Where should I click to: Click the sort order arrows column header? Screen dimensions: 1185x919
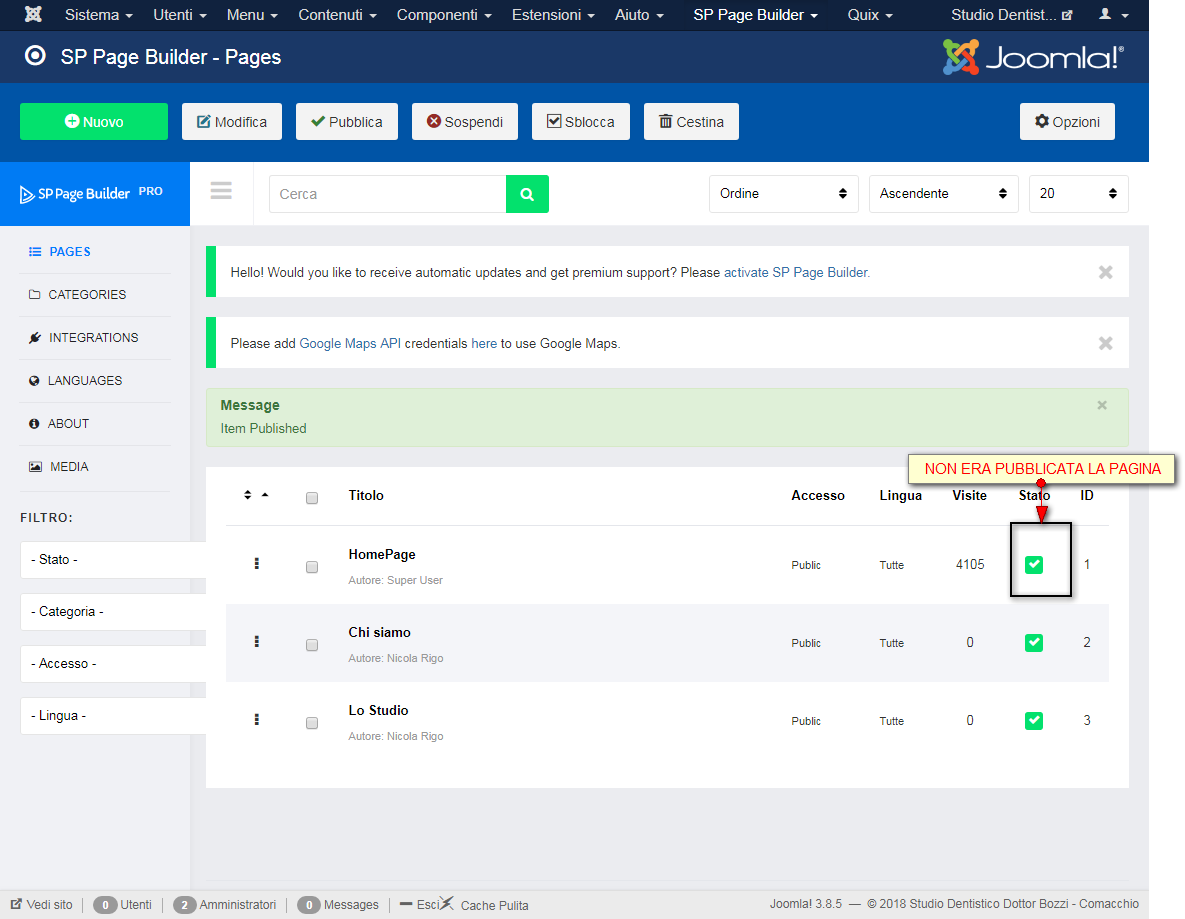point(256,495)
